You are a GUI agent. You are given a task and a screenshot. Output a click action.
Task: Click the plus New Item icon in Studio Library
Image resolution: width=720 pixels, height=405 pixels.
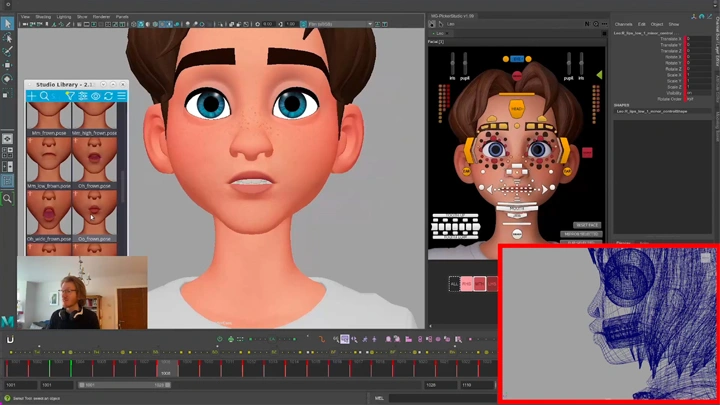tap(32, 97)
